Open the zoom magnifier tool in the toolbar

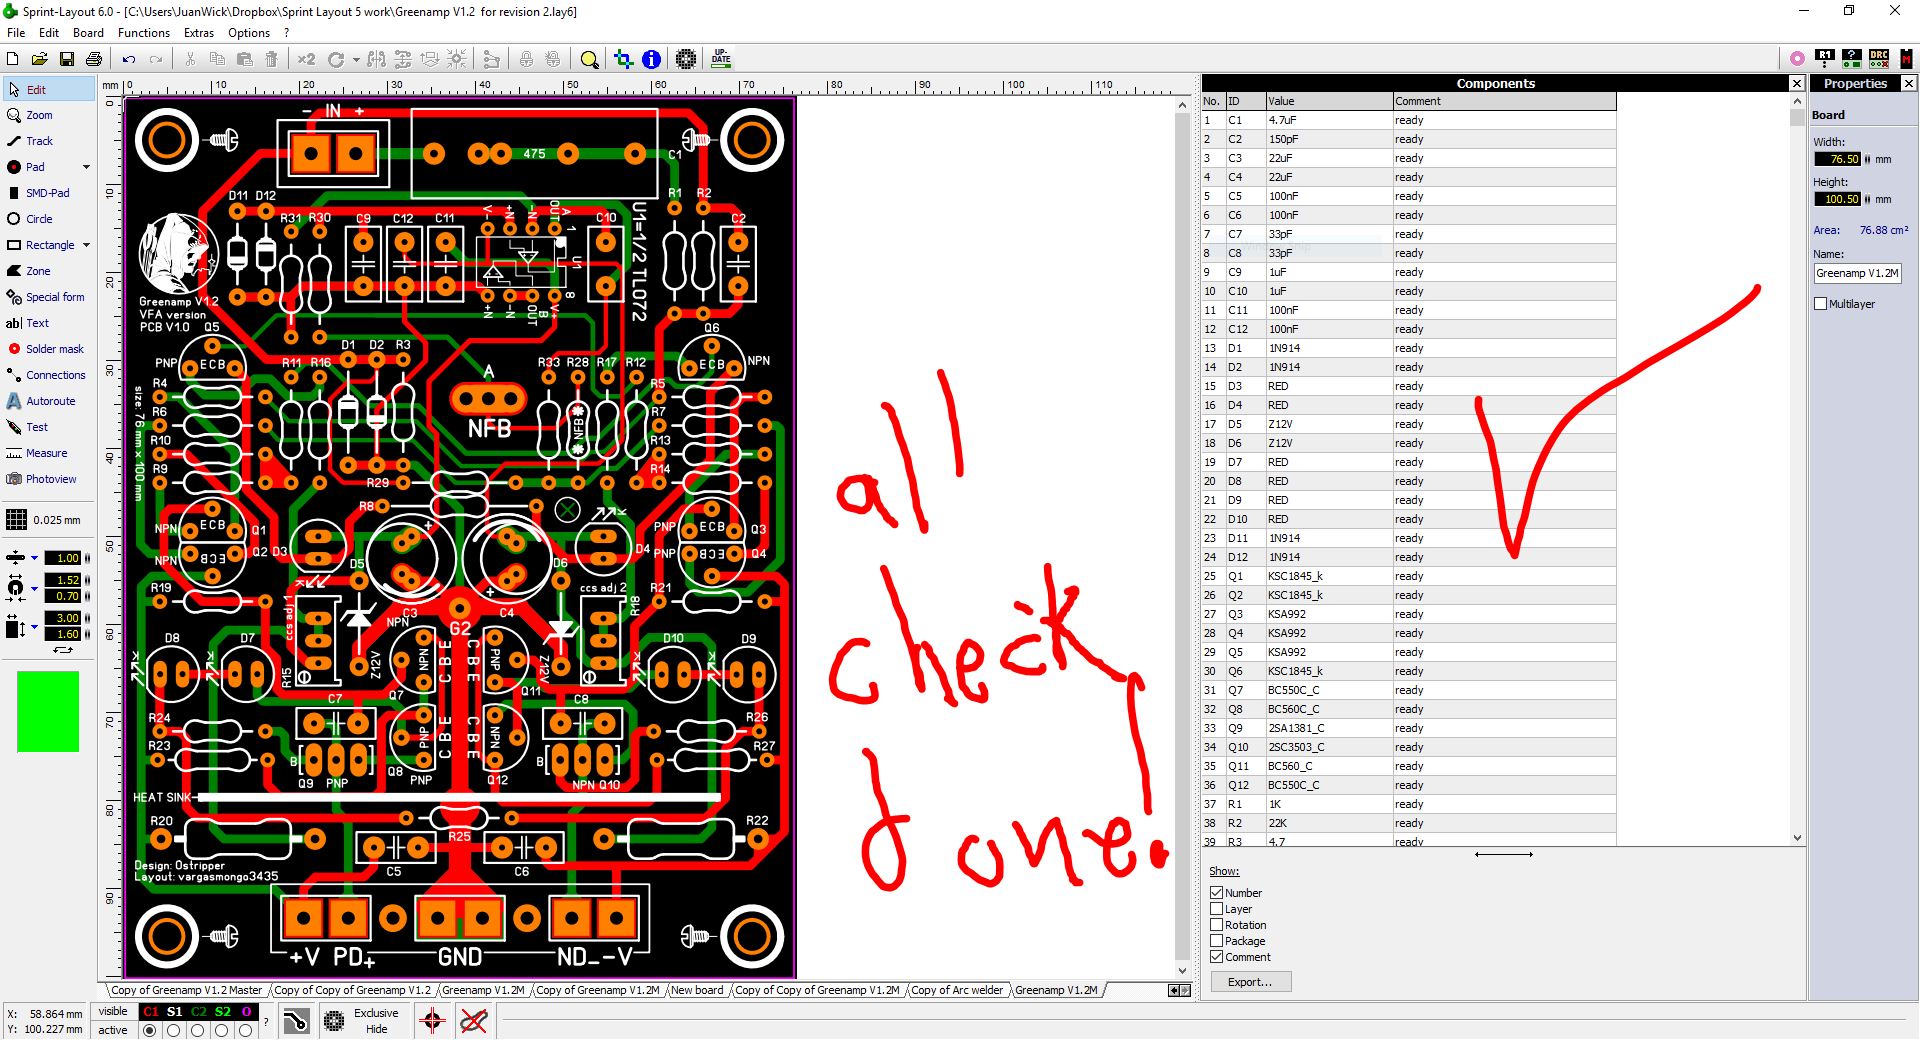click(x=590, y=60)
